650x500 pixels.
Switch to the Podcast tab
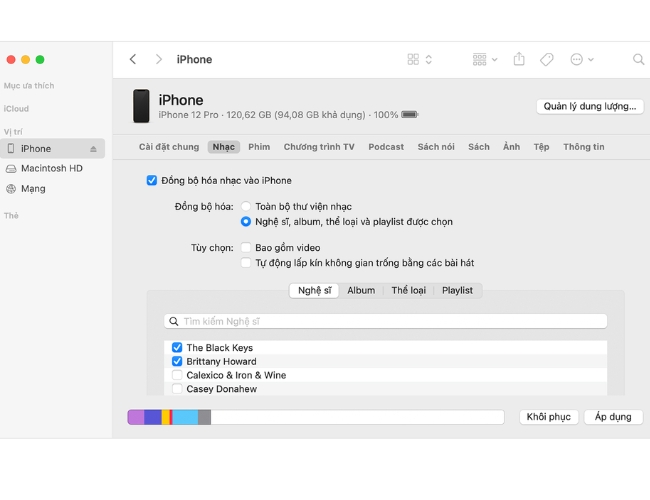(386, 147)
